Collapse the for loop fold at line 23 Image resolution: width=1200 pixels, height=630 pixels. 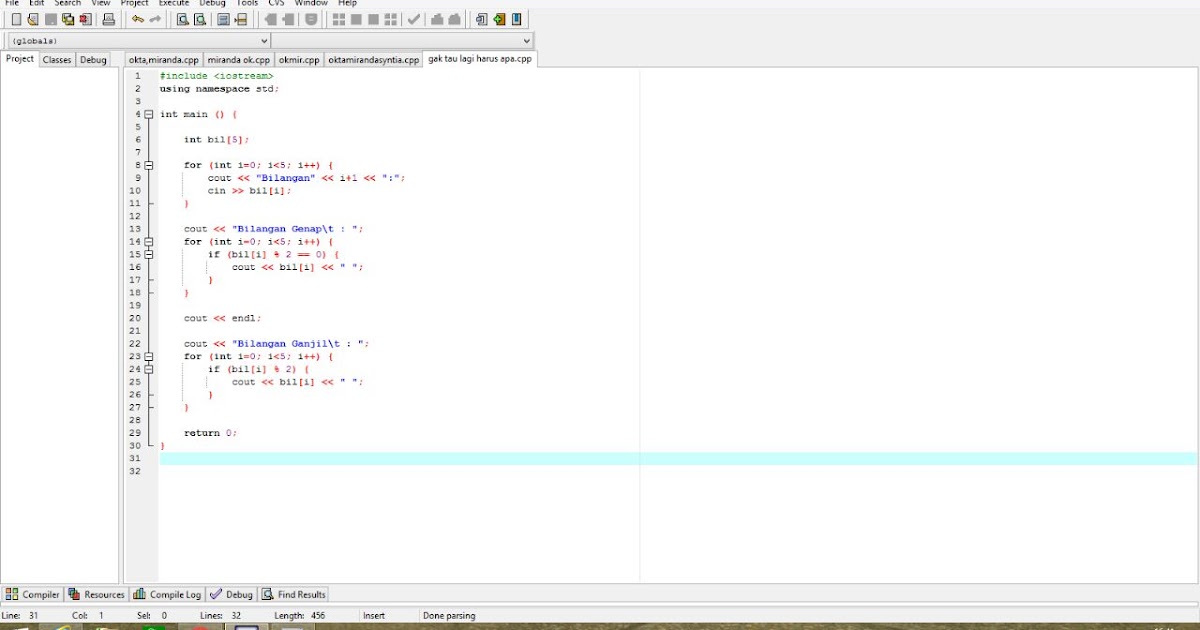(x=148, y=356)
